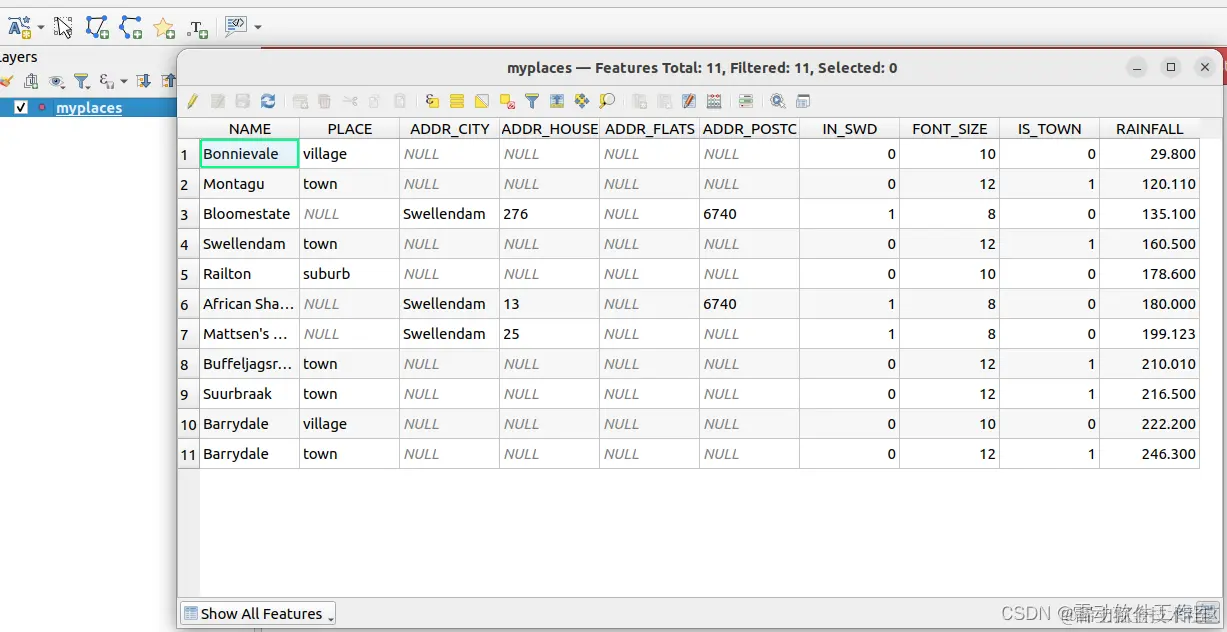1227x632 pixels.
Task: Click the RAINFALL column header
Action: click(1150, 128)
